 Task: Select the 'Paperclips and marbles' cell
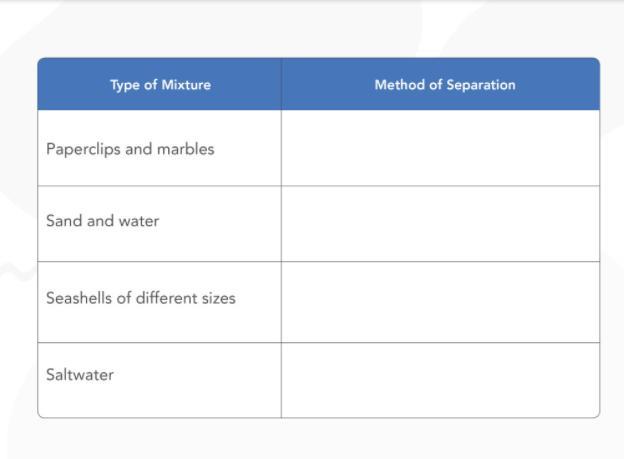160,148
